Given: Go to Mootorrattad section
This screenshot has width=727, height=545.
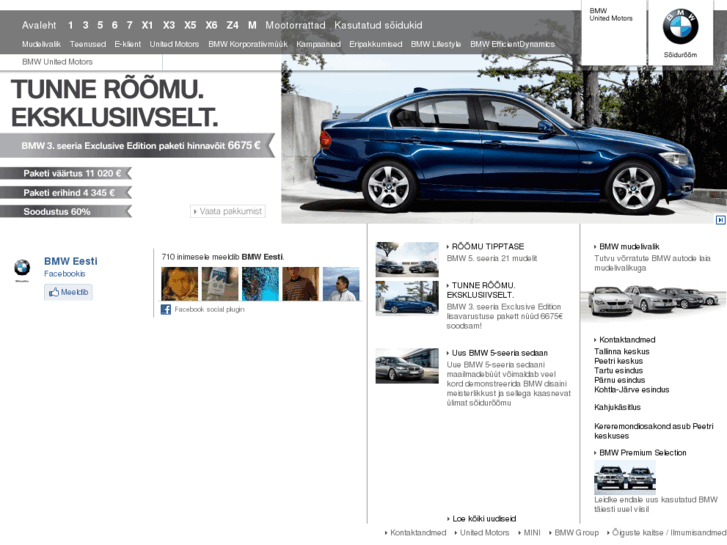Looking at the screenshot, I should coord(295,25).
